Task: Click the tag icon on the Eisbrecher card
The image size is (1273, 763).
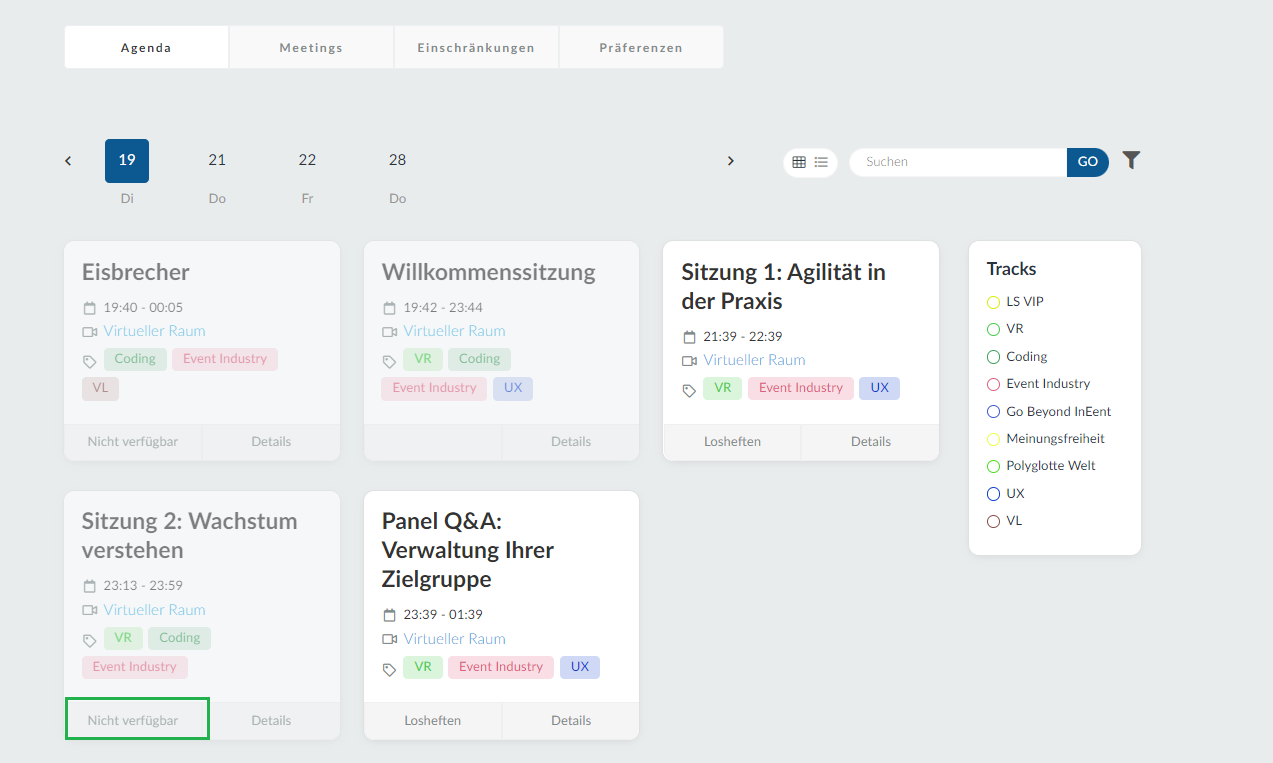Action: click(90, 362)
